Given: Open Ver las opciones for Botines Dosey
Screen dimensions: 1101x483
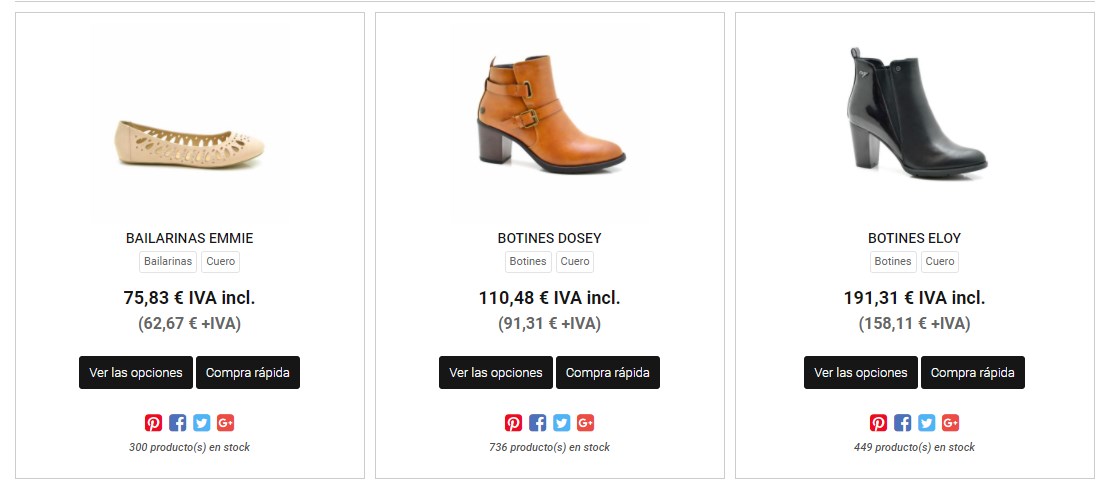Looking at the screenshot, I should click(496, 373).
